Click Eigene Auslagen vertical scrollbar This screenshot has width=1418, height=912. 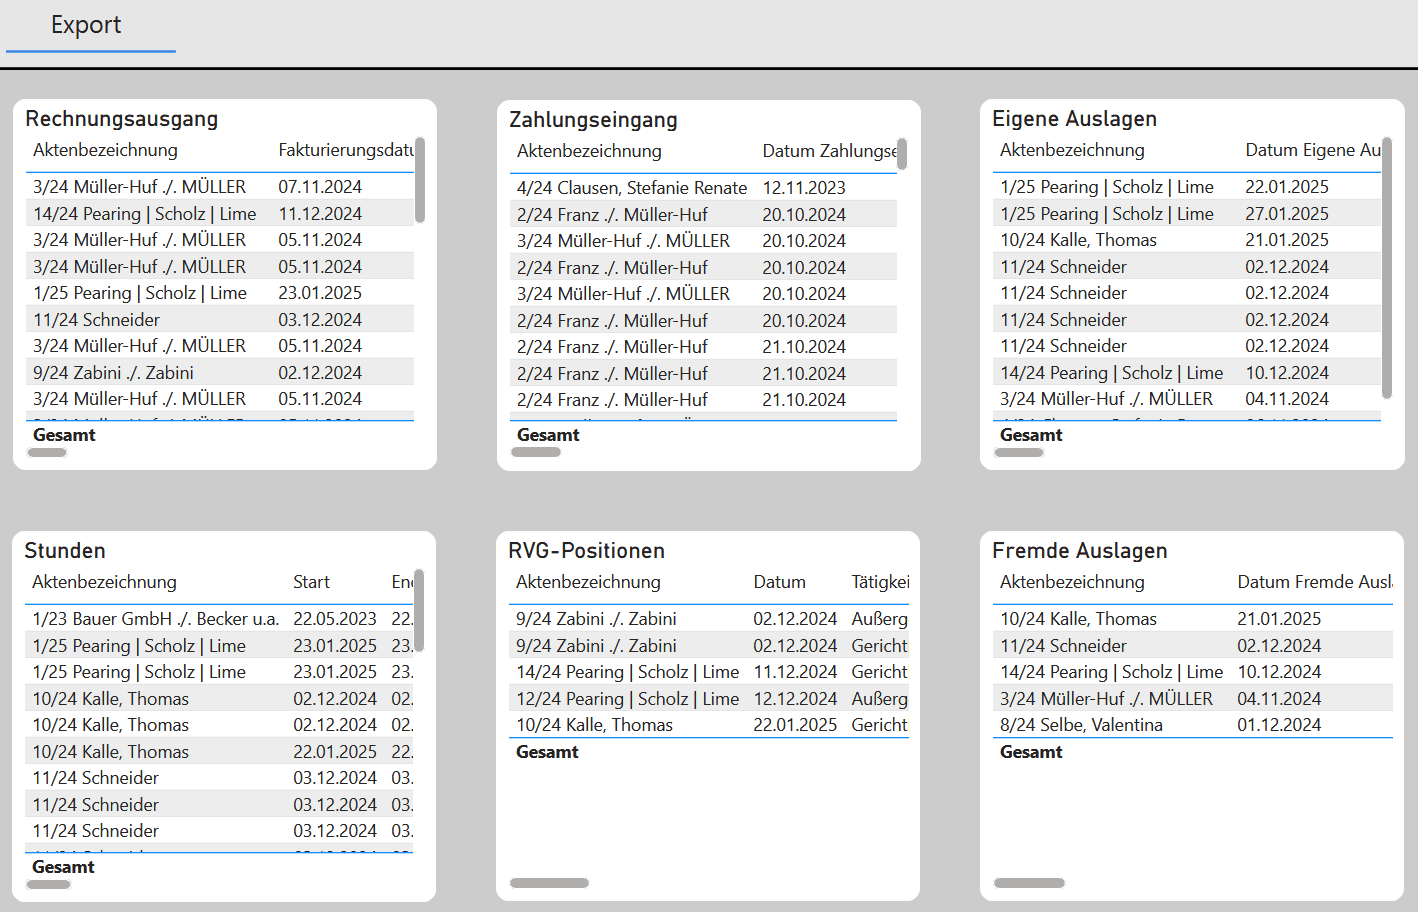click(x=1387, y=268)
